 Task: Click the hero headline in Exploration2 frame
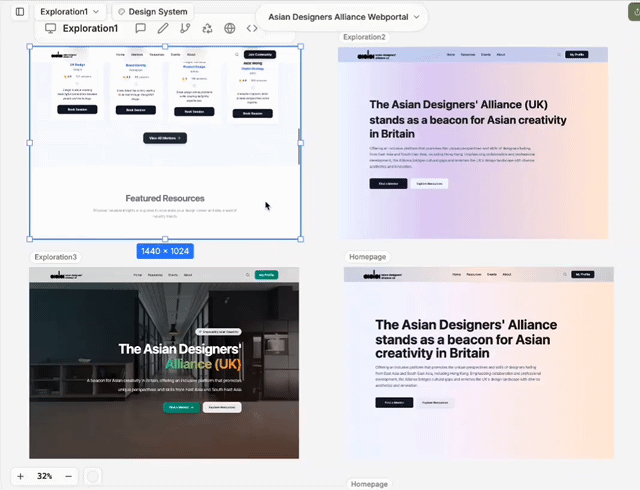pos(468,119)
